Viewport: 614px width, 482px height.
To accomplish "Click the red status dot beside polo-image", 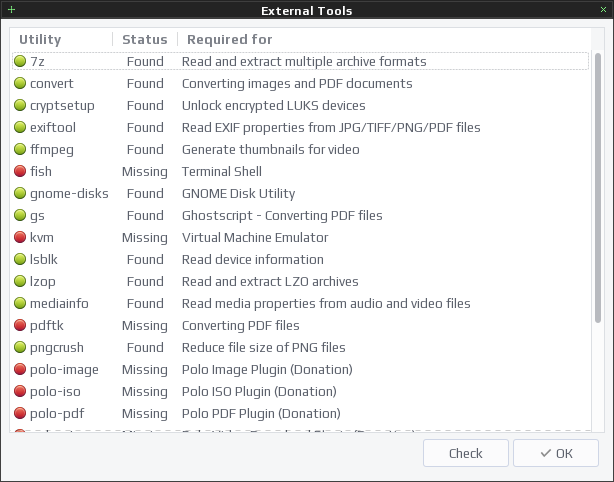I will click(x=20, y=369).
